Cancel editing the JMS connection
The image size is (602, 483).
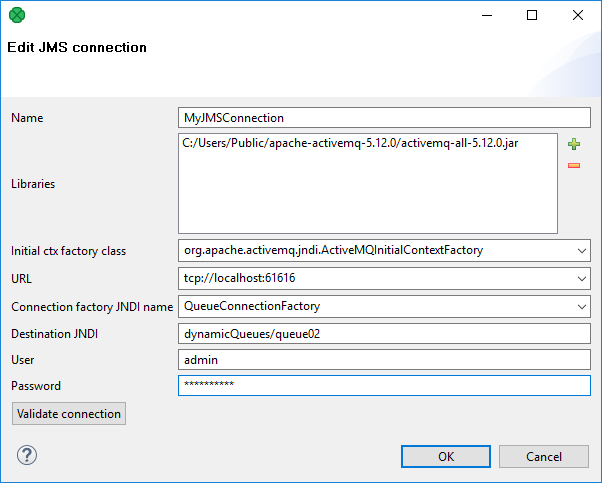tap(543, 456)
